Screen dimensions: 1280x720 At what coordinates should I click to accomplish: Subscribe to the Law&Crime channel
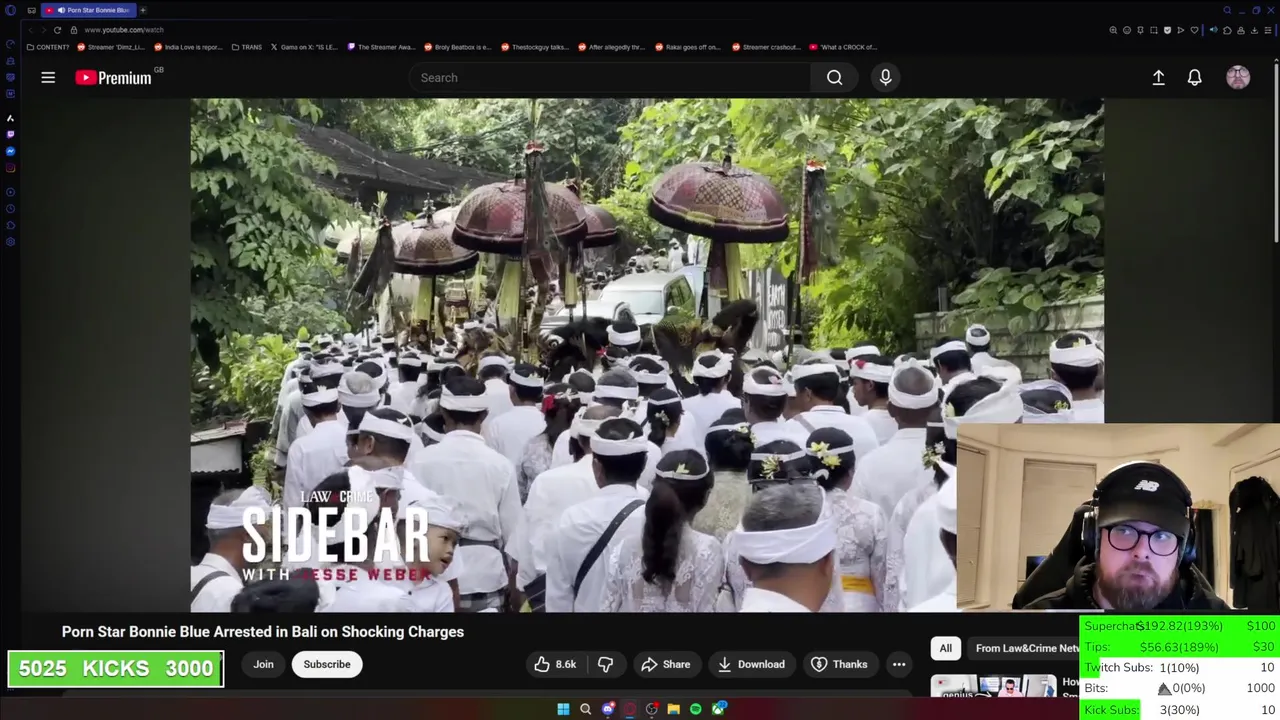(x=327, y=664)
